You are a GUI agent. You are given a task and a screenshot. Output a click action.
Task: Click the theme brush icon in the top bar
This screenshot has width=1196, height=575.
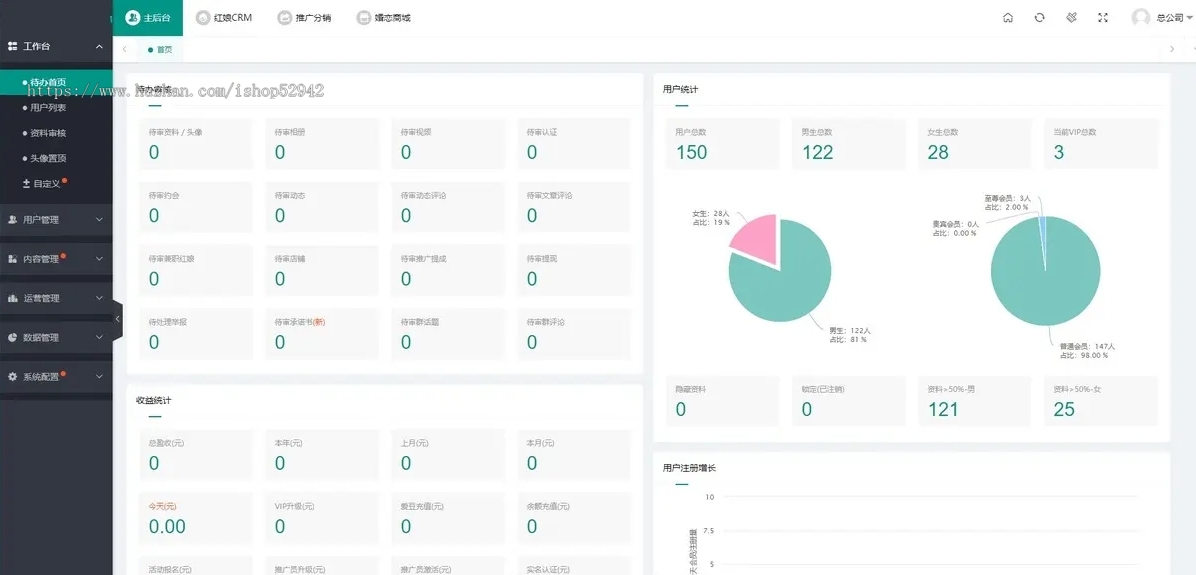click(1071, 18)
